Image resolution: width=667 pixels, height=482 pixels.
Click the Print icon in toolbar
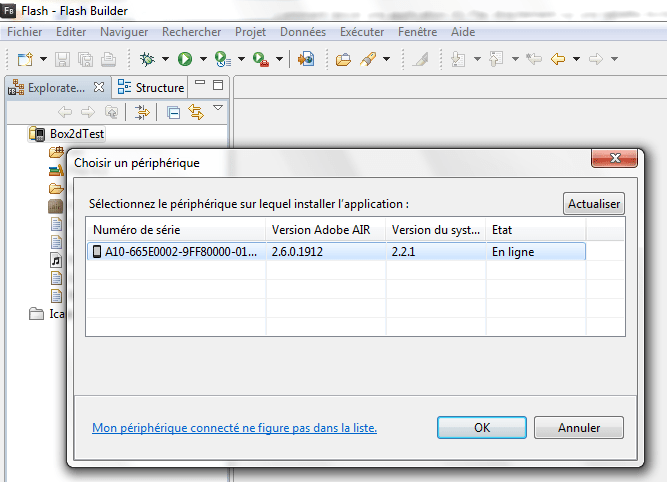108,59
